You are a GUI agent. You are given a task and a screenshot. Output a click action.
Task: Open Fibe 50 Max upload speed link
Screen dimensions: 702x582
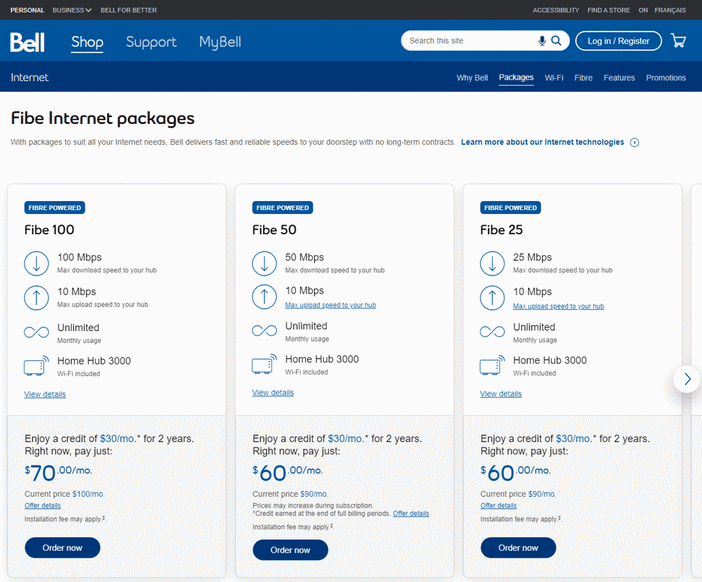click(330, 305)
